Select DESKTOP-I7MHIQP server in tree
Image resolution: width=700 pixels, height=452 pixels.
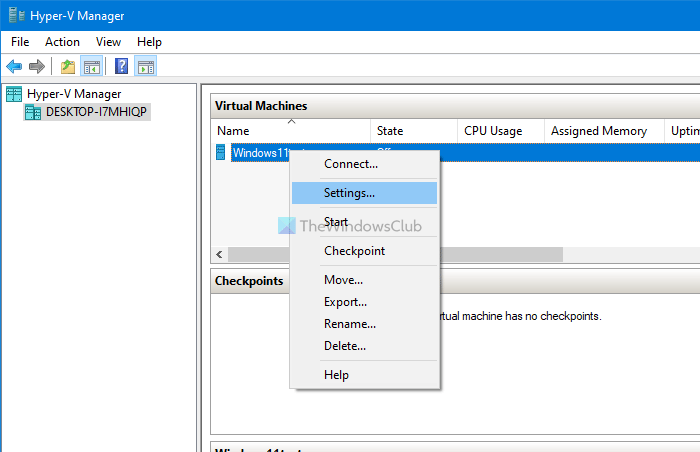(96, 112)
